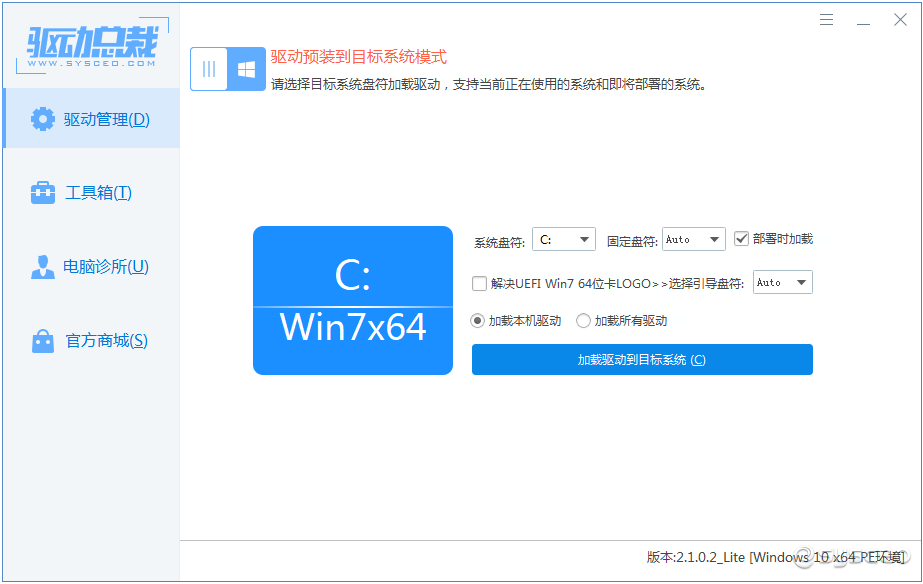Viewport: 923px width, 584px height.
Task: Expand the 系统盘符 C: dropdown
Action: pos(564,240)
